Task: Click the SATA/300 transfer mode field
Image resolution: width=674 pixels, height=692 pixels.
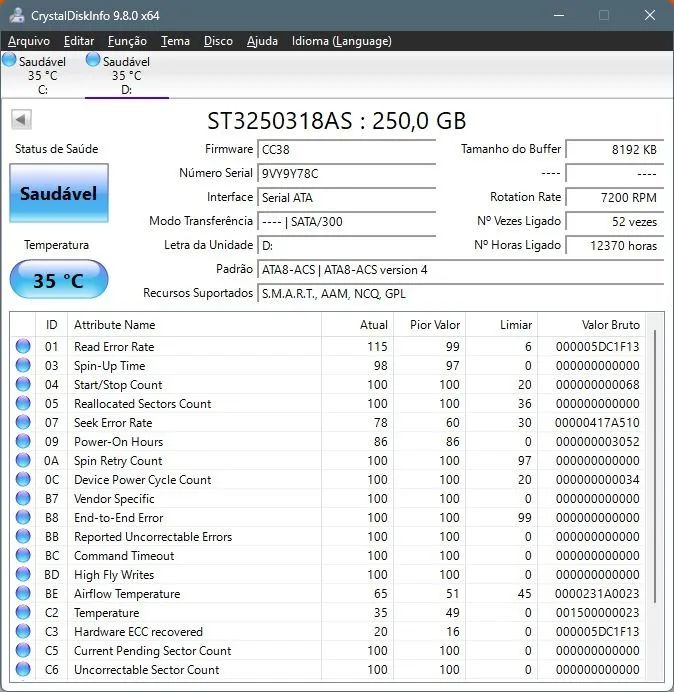Action: (347, 222)
